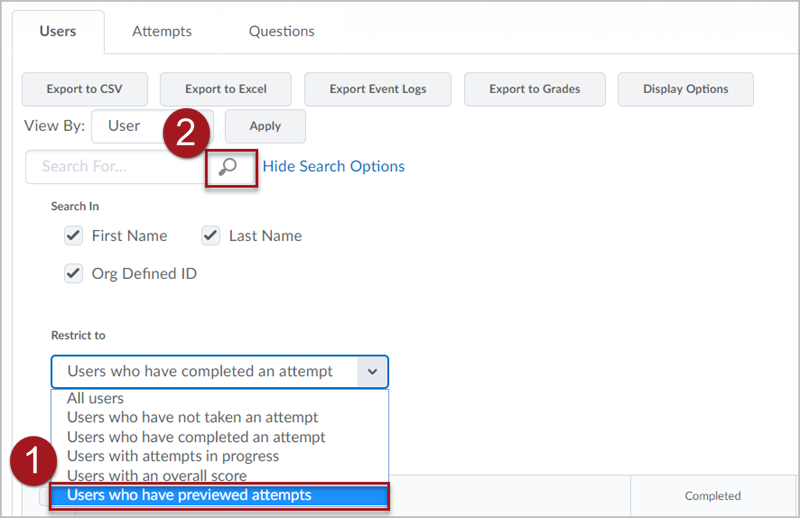The width and height of the screenshot is (800, 518).
Task: Select Users with attempts in progress
Action: click(x=219, y=456)
